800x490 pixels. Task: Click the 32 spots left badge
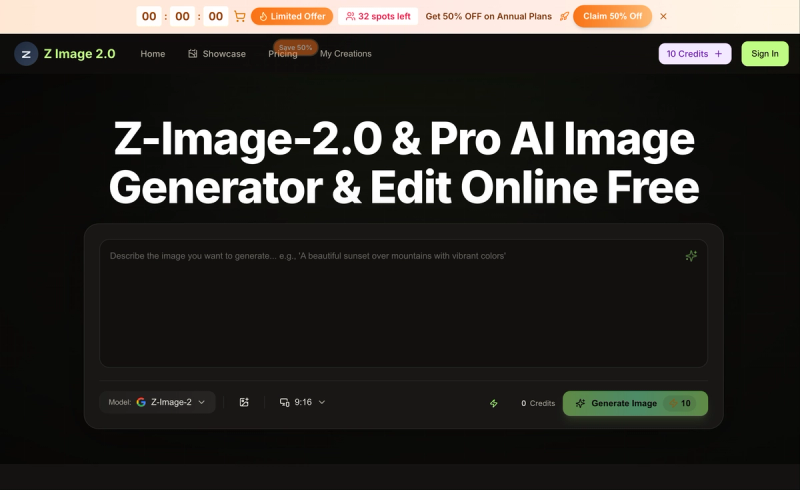pyautogui.click(x=378, y=16)
